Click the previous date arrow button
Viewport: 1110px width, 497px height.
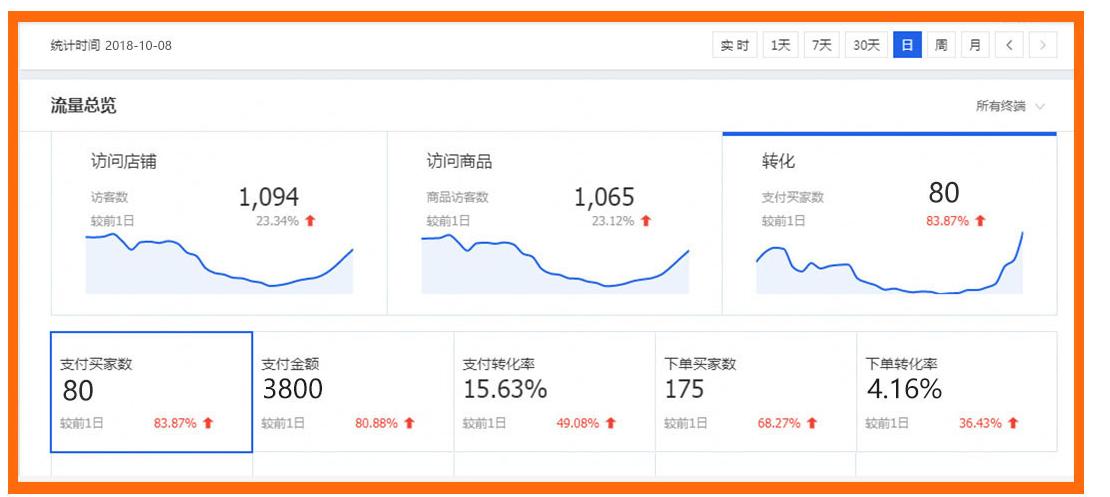pyautogui.click(x=1009, y=45)
